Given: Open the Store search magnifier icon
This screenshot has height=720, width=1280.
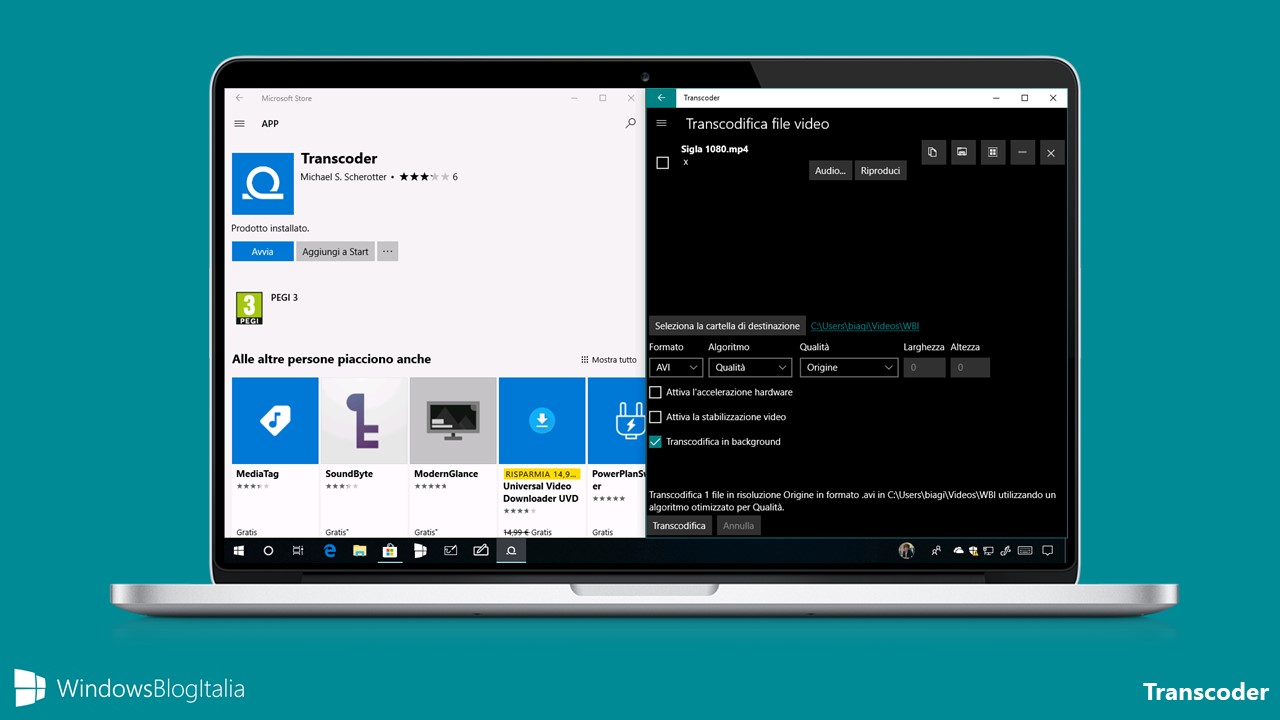Looking at the screenshot, I should tap(630, 123).
